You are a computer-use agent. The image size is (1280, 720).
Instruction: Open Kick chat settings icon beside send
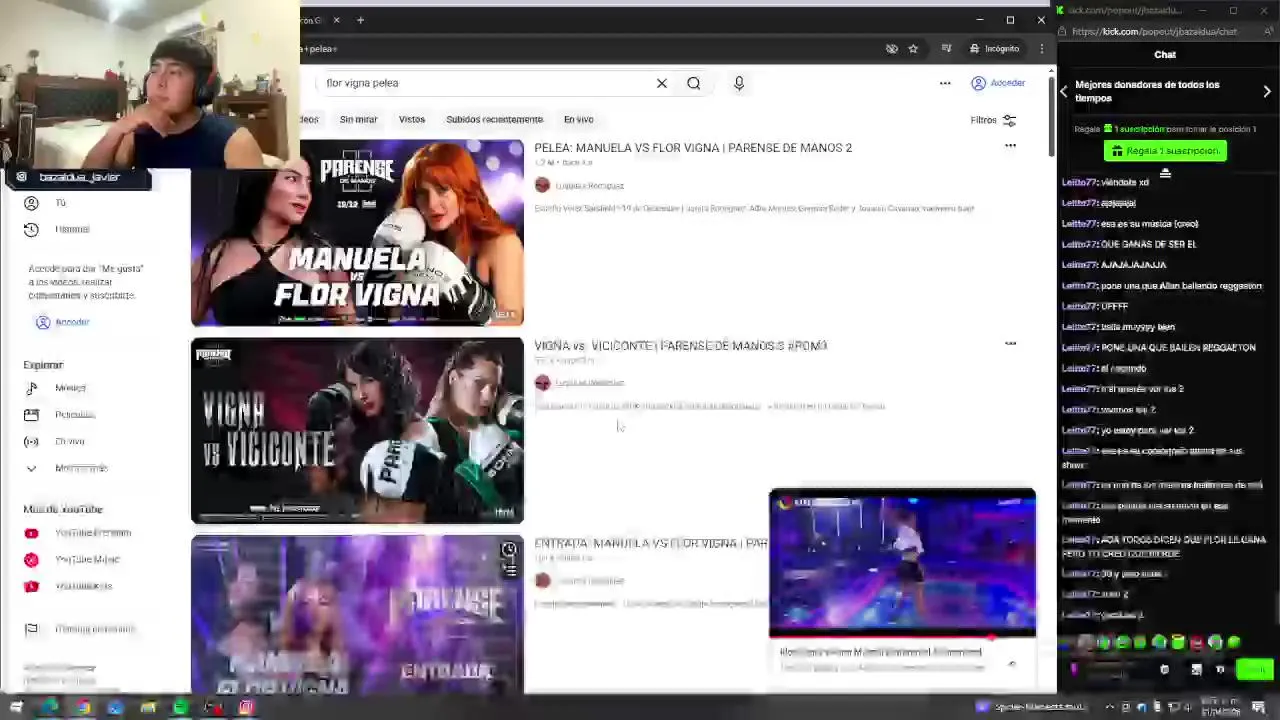1219,670
